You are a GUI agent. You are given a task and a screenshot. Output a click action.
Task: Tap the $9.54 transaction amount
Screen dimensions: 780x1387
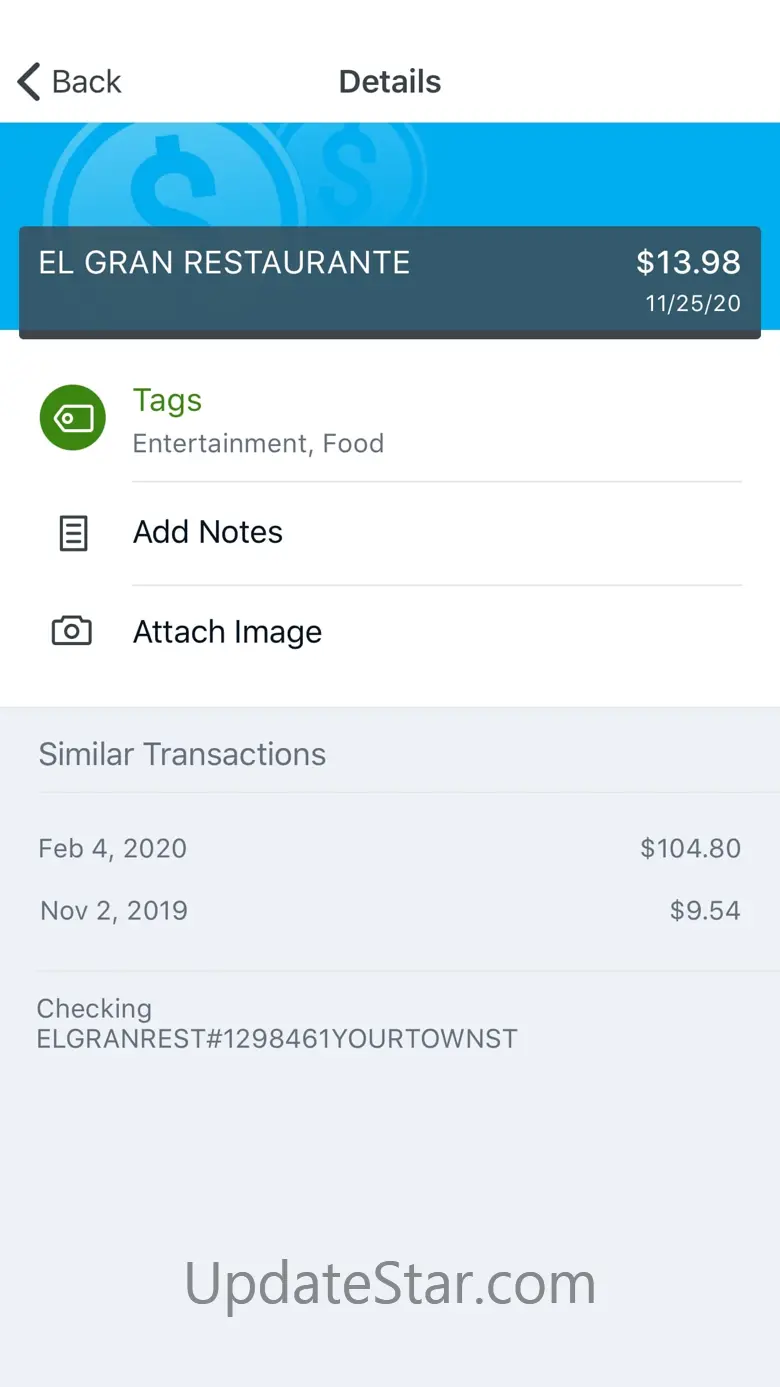tap(705, 910)
